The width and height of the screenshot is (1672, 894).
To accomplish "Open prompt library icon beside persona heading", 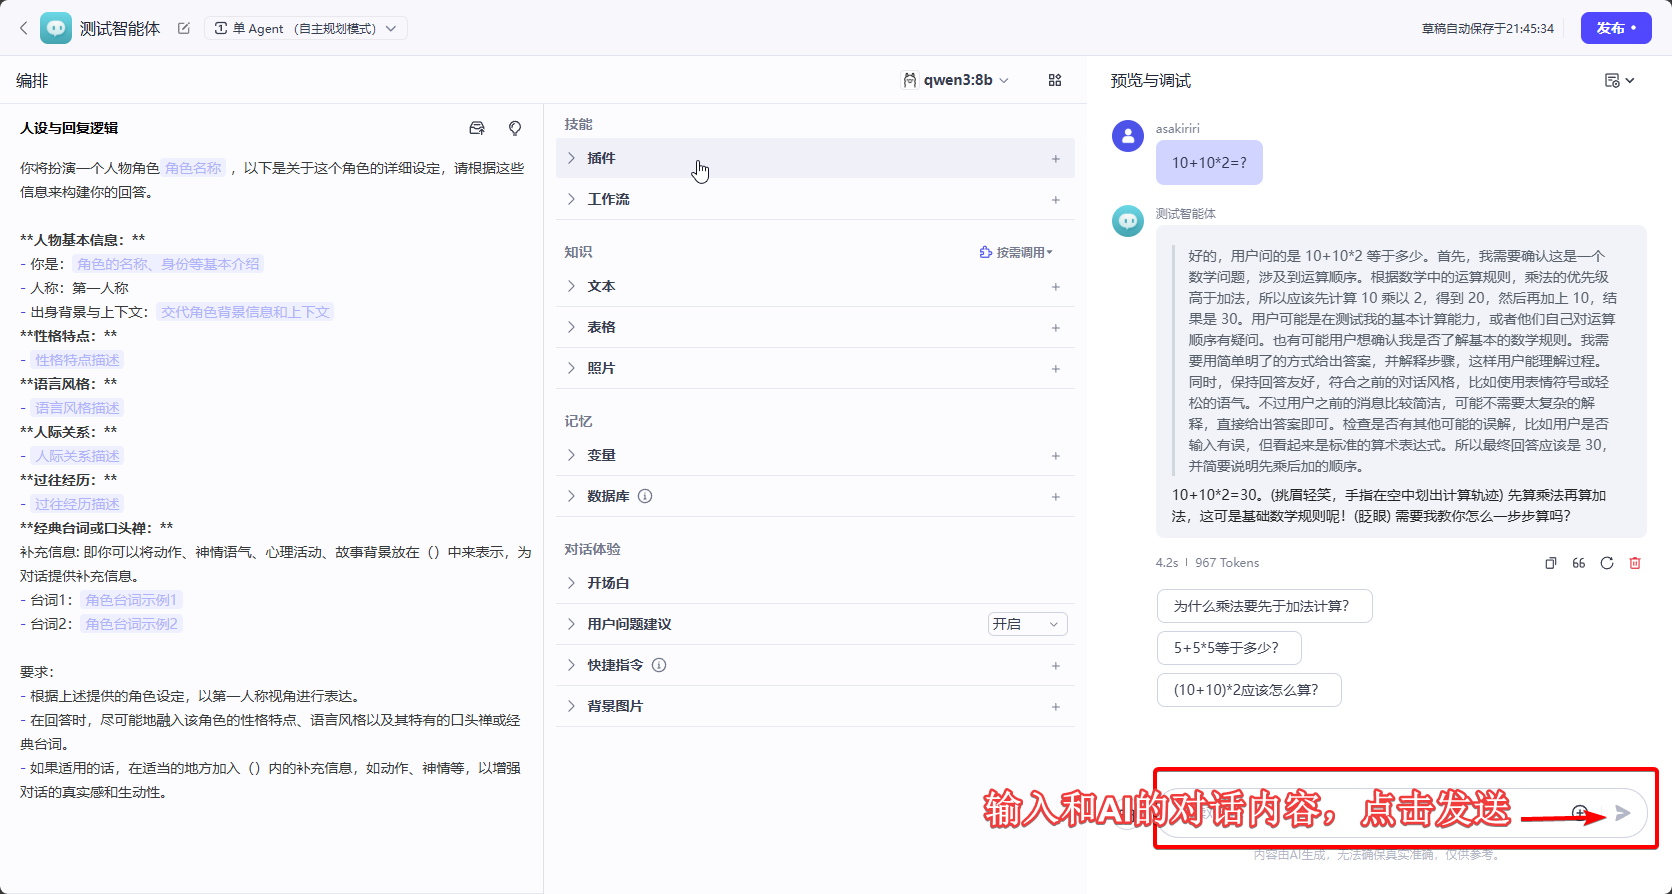I will pyautogui.click(x=477, y=128).
